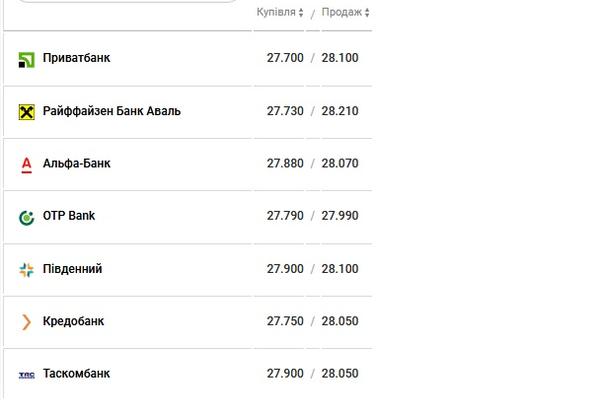Select Приватбанк buy rate 27.700
This screenshot has width=600, height=400.
pos(285,58)
